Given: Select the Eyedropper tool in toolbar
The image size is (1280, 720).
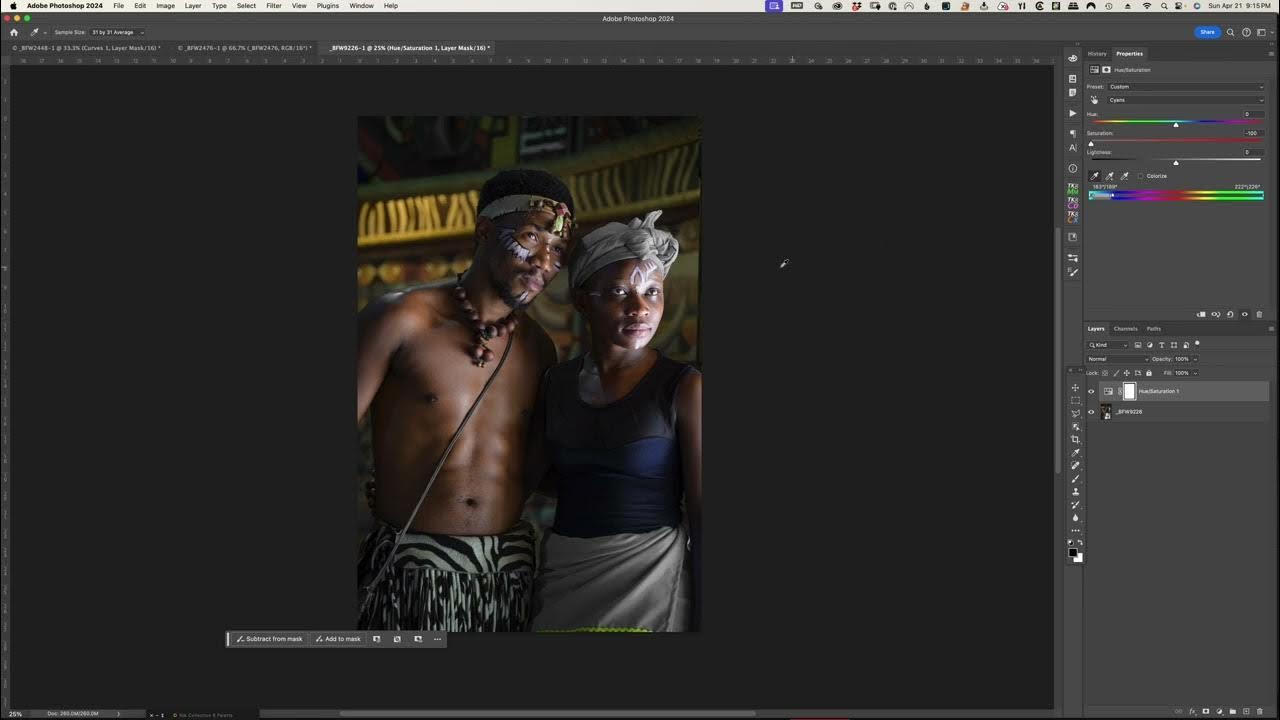Looking at the screenshot, I should click(1075, 453).
